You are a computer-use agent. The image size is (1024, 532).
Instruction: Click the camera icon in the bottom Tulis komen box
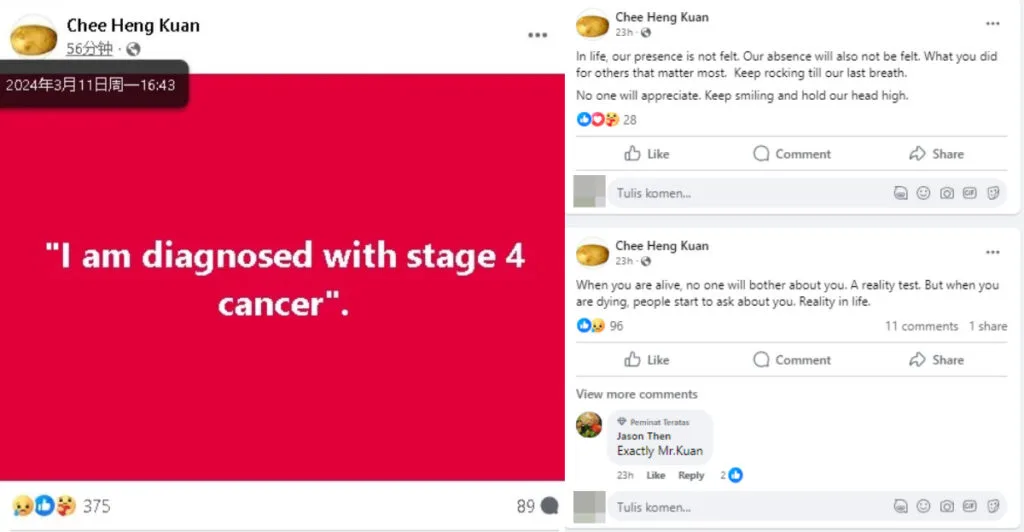point(946,507)
